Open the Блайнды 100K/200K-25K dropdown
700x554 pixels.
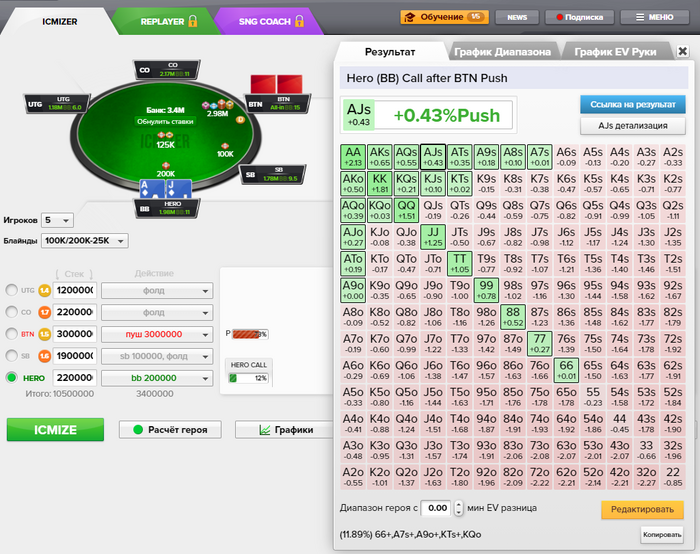tap(85, 241)
